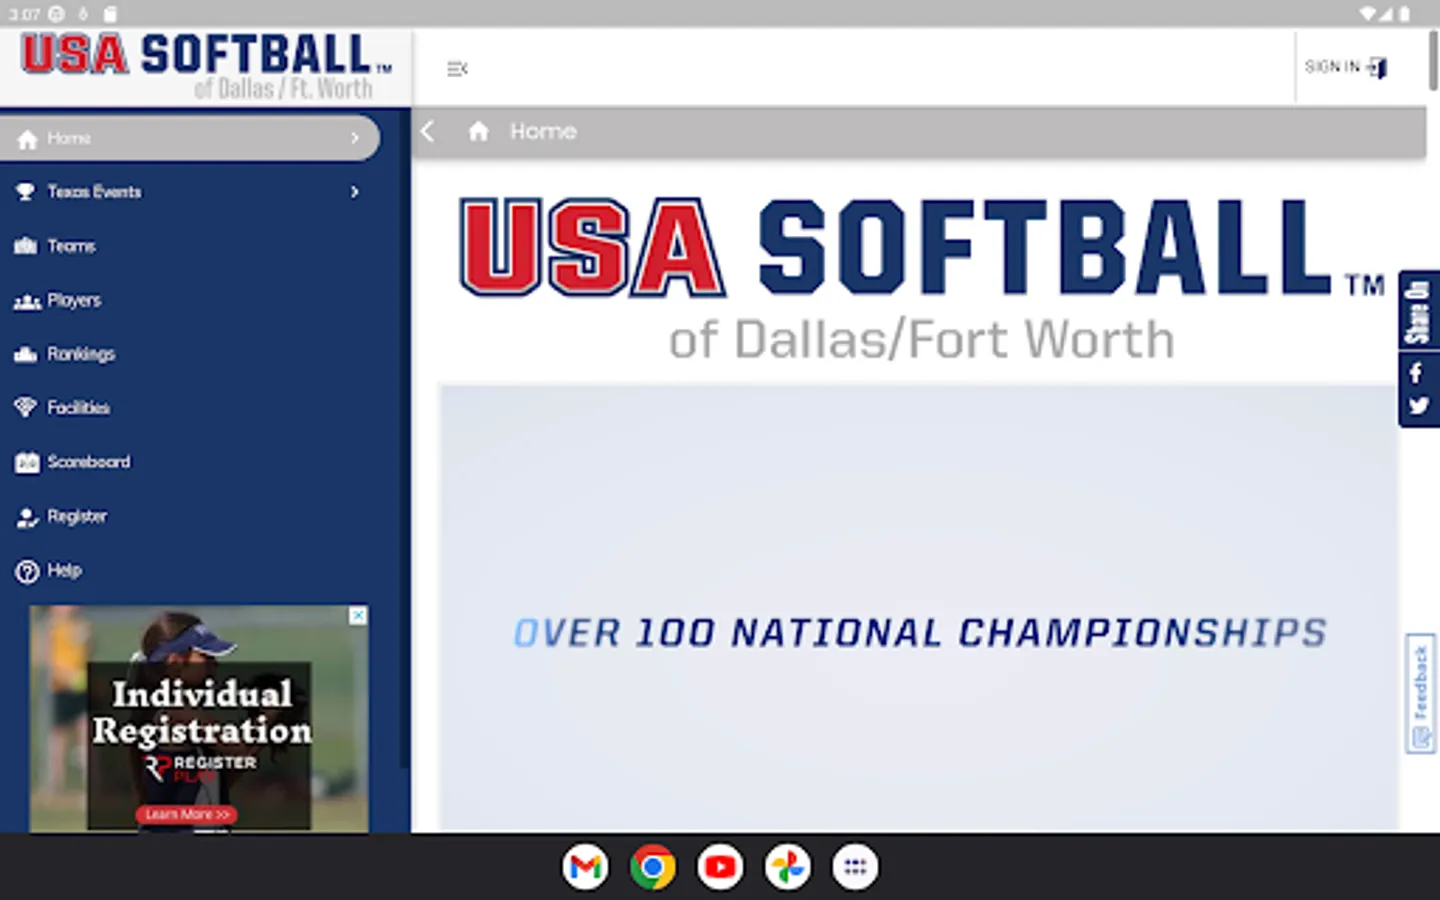This screenshot has width=1440, height=900.
Task: Click the Teams icon
Action: (x=26, y=246)
